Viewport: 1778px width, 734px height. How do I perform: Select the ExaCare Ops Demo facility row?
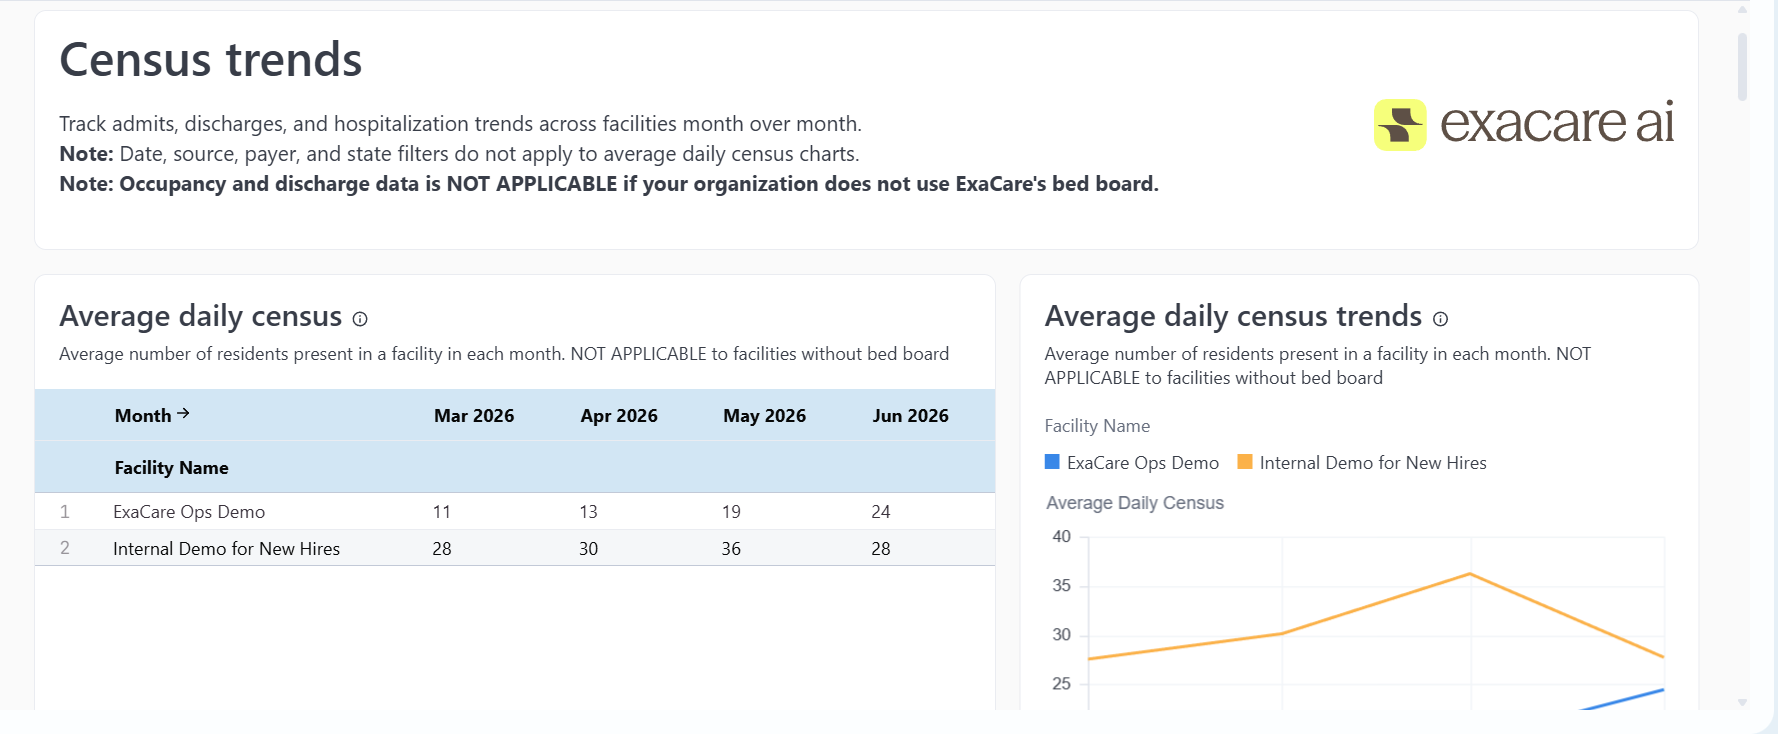[x=515, y=512]
